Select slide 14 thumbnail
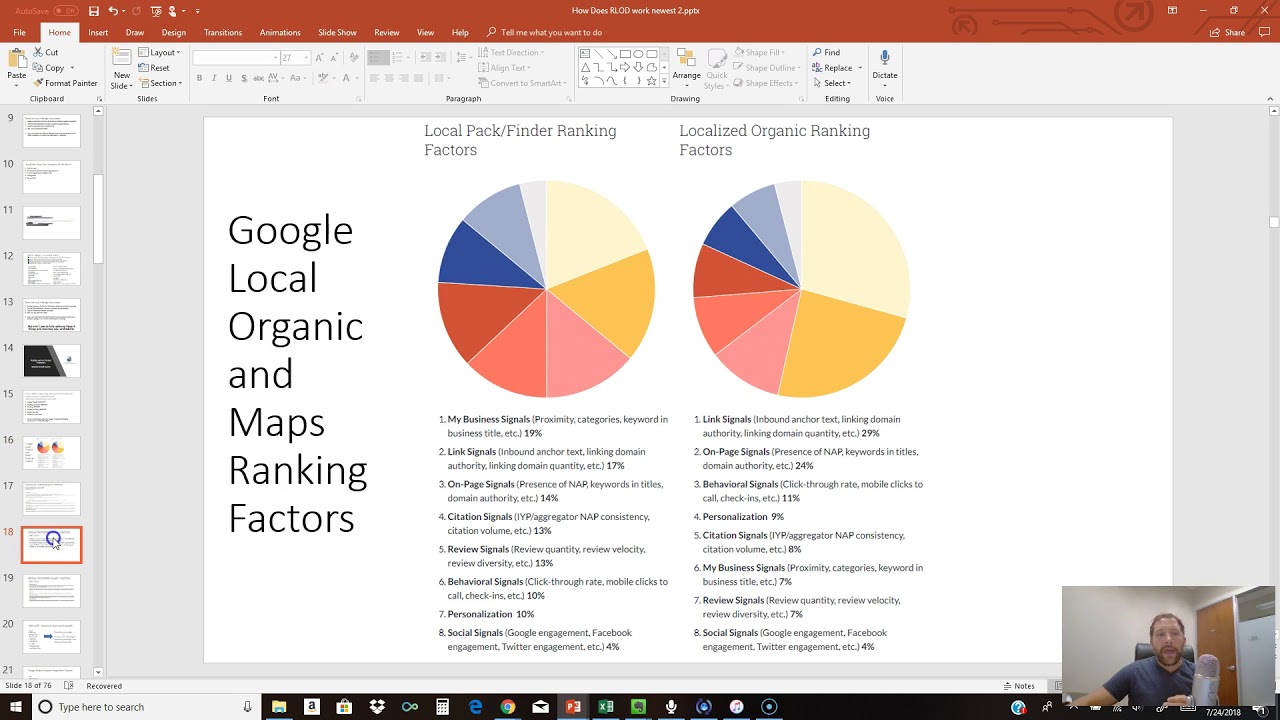 point(51,361)
